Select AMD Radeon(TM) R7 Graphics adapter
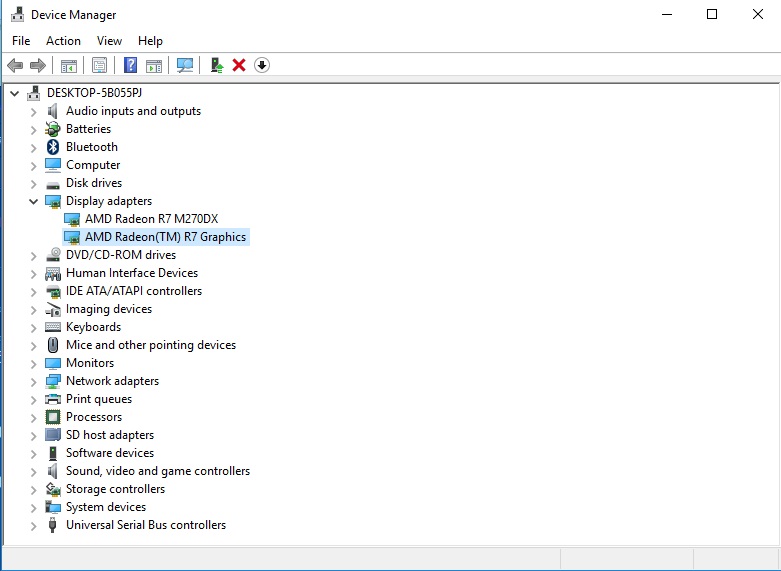This screenshot has width=781, height=571. pyautogui.click(x=165, y=237)
